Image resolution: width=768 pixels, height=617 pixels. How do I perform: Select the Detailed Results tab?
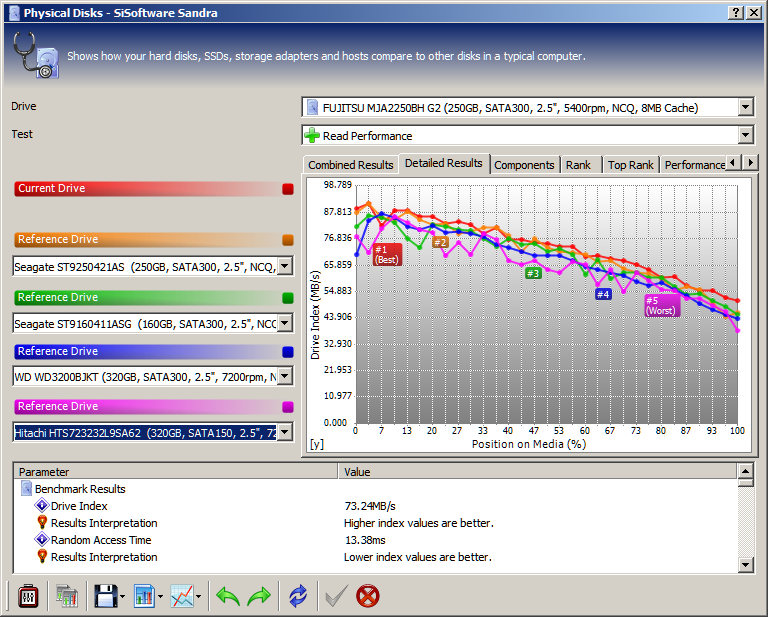click(444, 163)
